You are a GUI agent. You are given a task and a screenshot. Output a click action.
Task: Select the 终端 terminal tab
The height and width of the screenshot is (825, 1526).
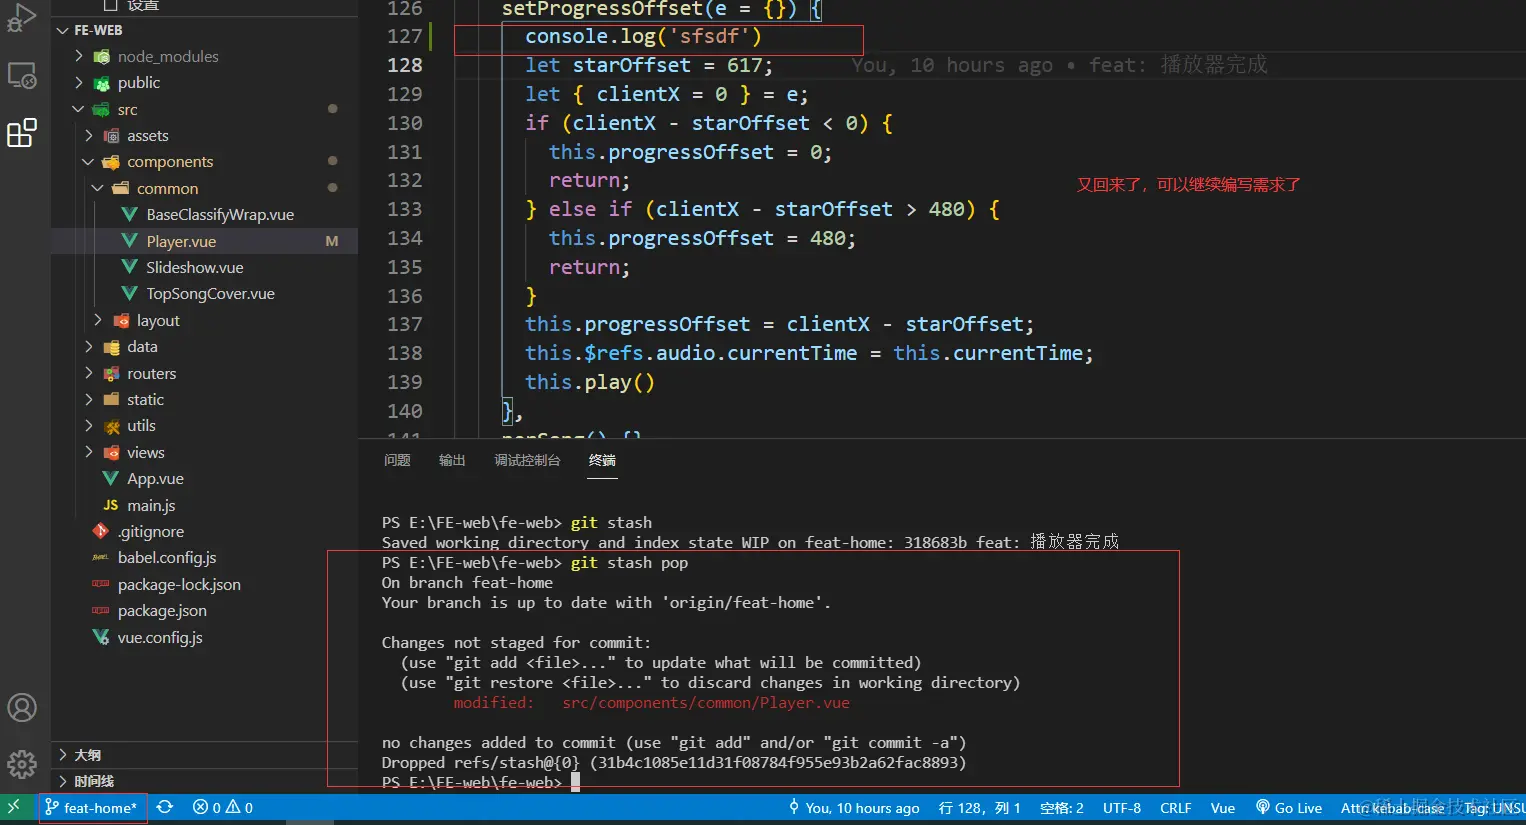click(x=602, y=460)
